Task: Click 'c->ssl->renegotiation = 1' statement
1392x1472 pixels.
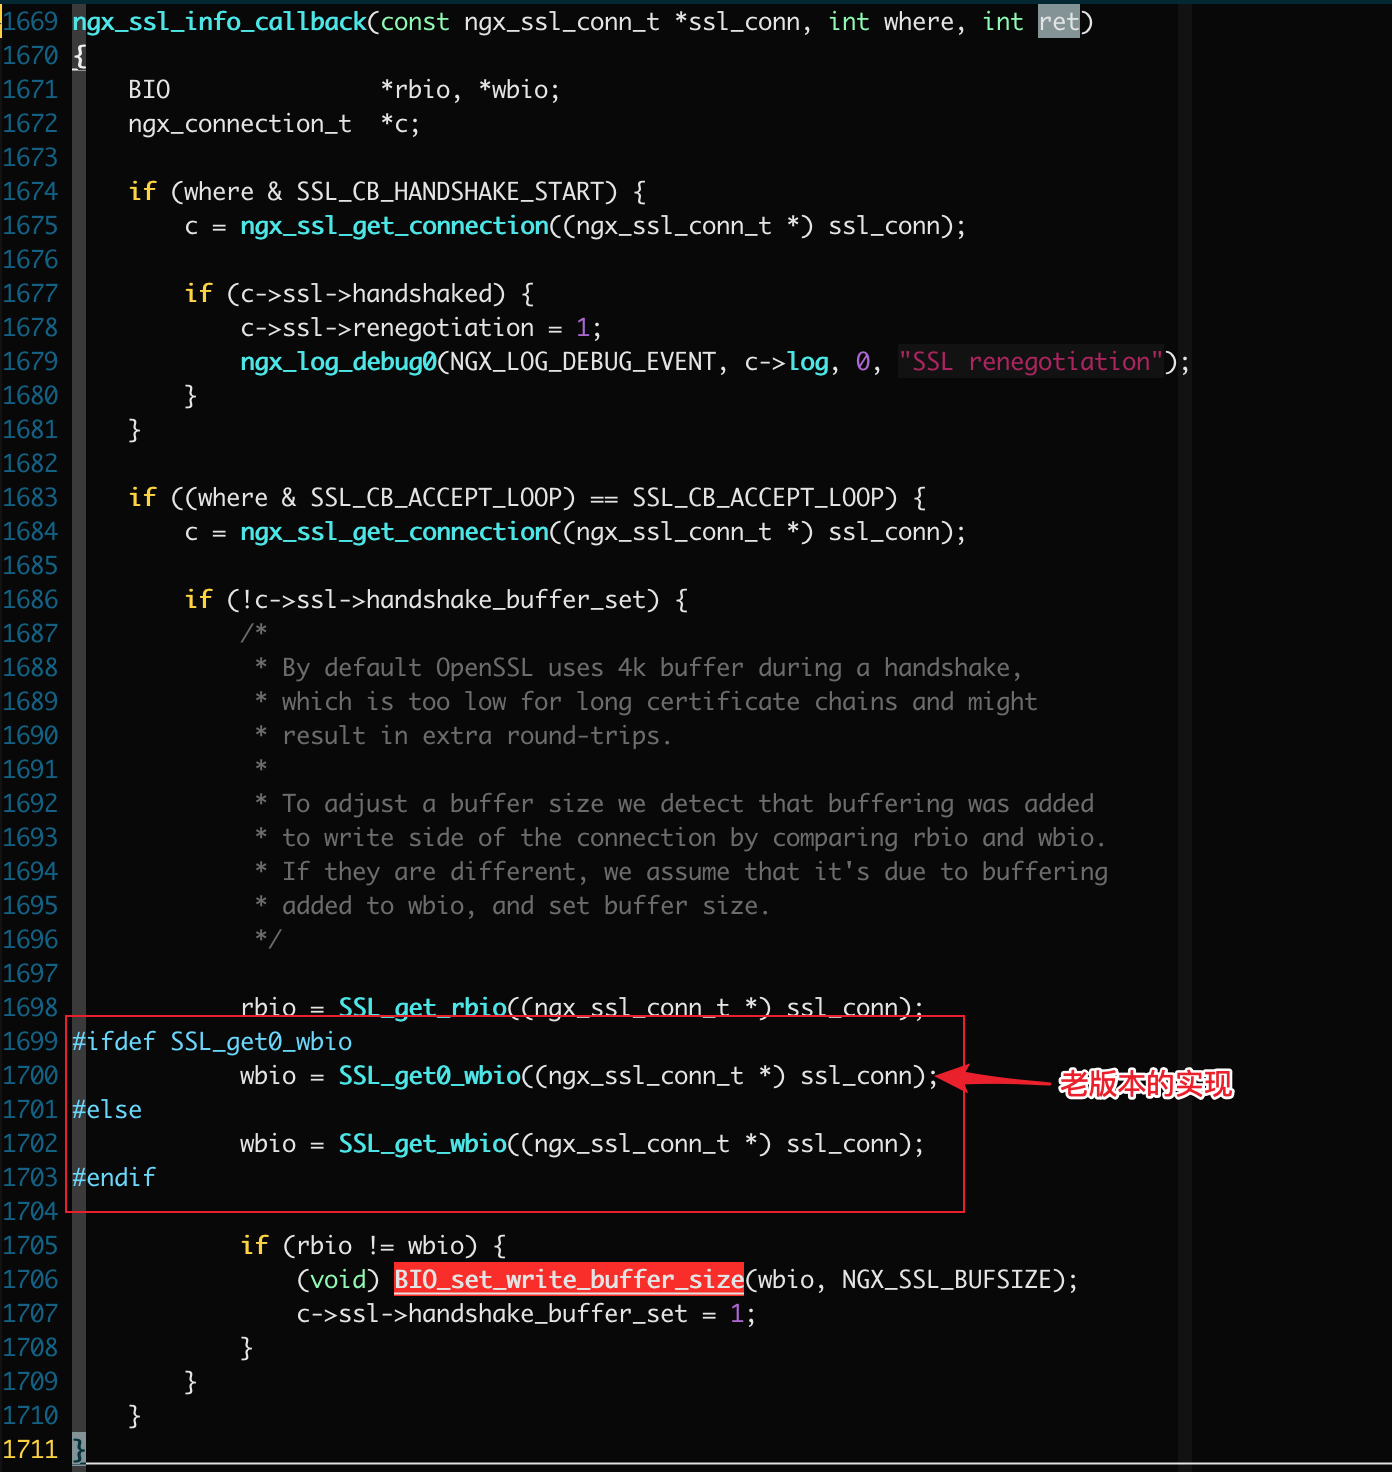Action: tap(414, 328)
